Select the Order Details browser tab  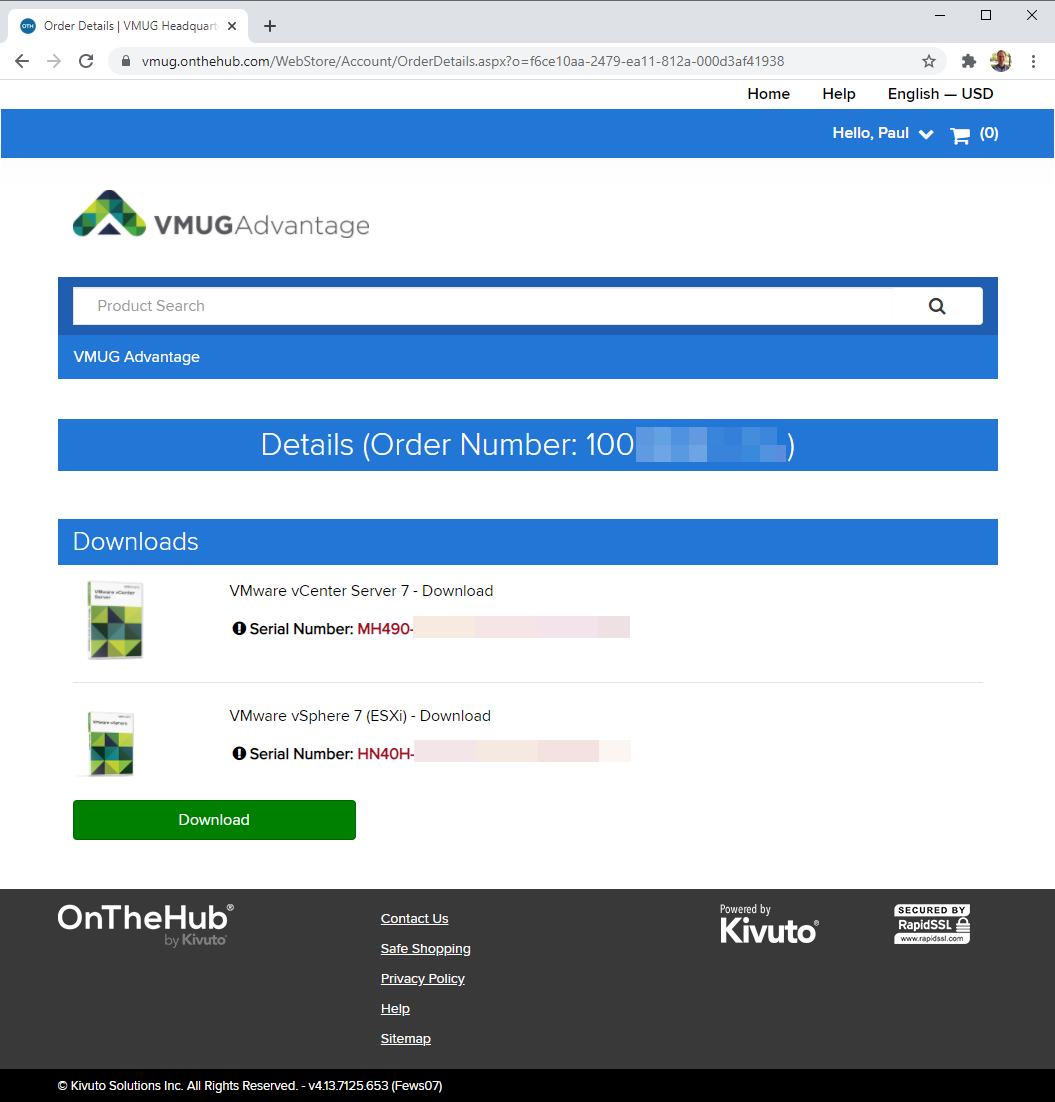tap(129, 26)
